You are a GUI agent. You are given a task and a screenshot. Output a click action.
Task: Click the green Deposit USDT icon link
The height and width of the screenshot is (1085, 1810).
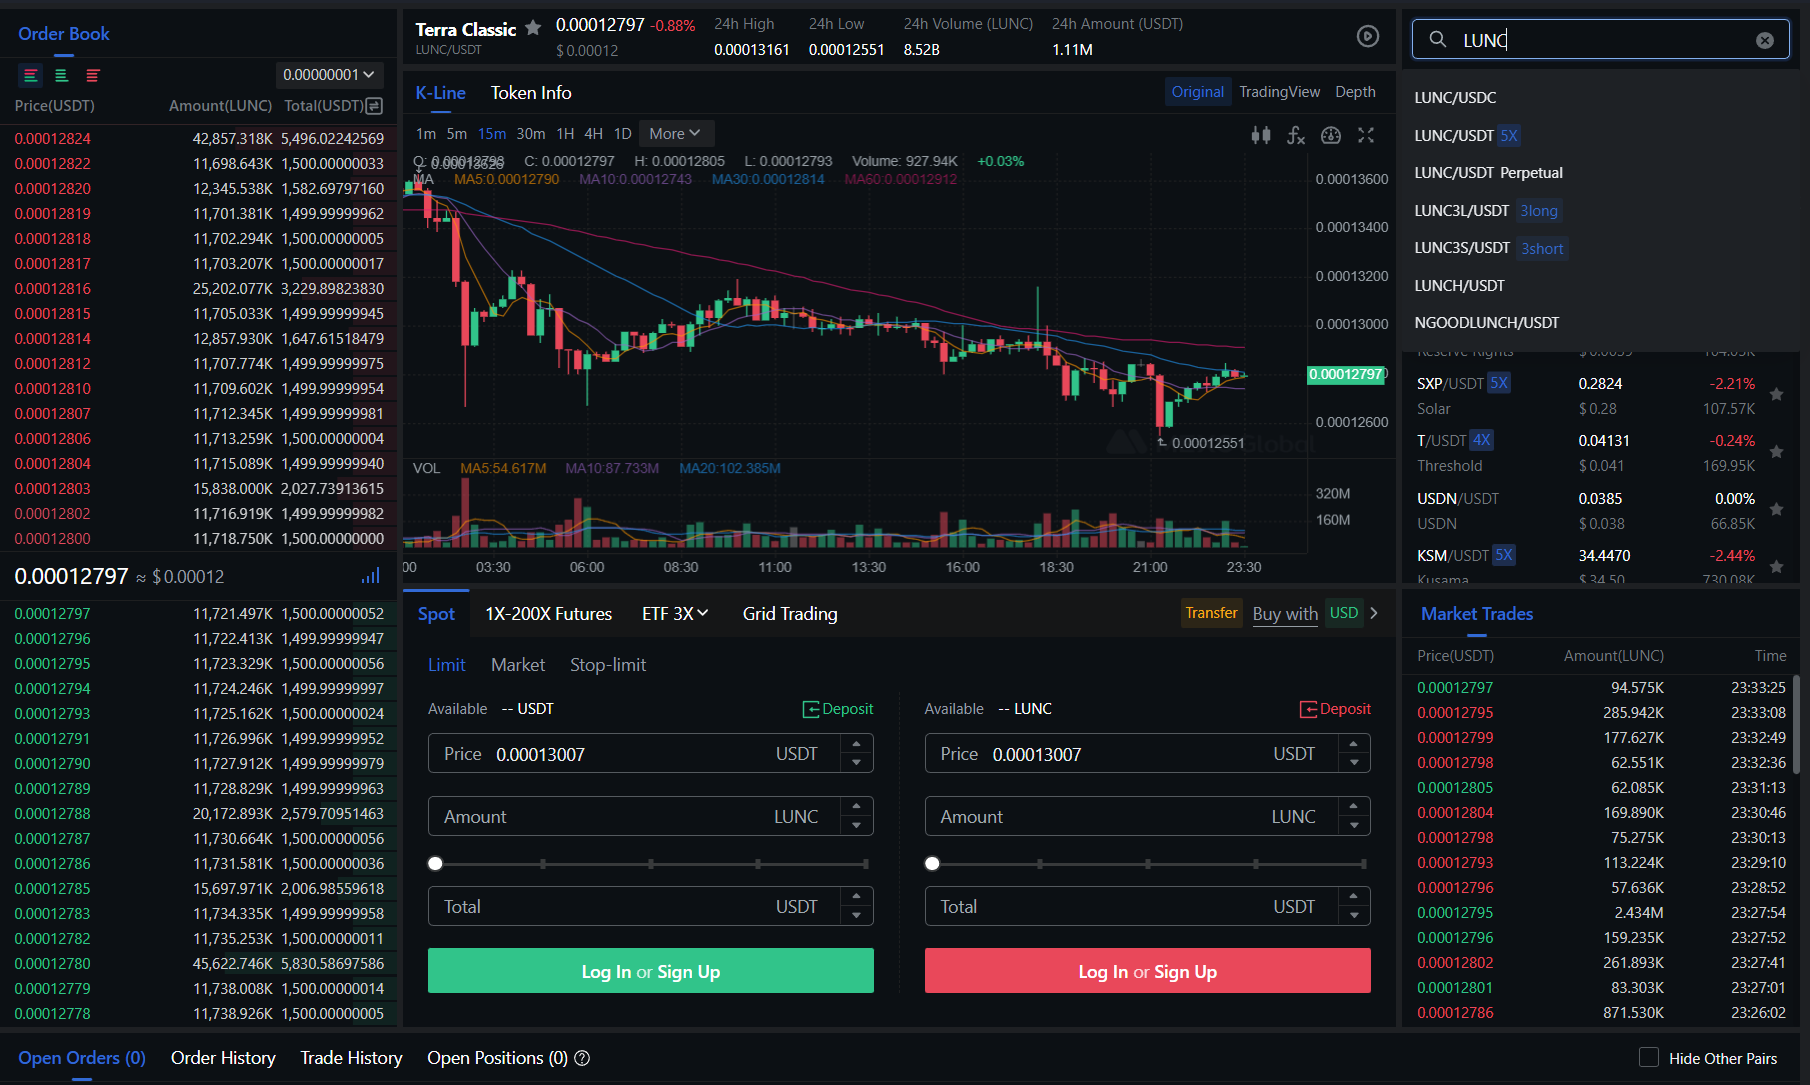838,709
